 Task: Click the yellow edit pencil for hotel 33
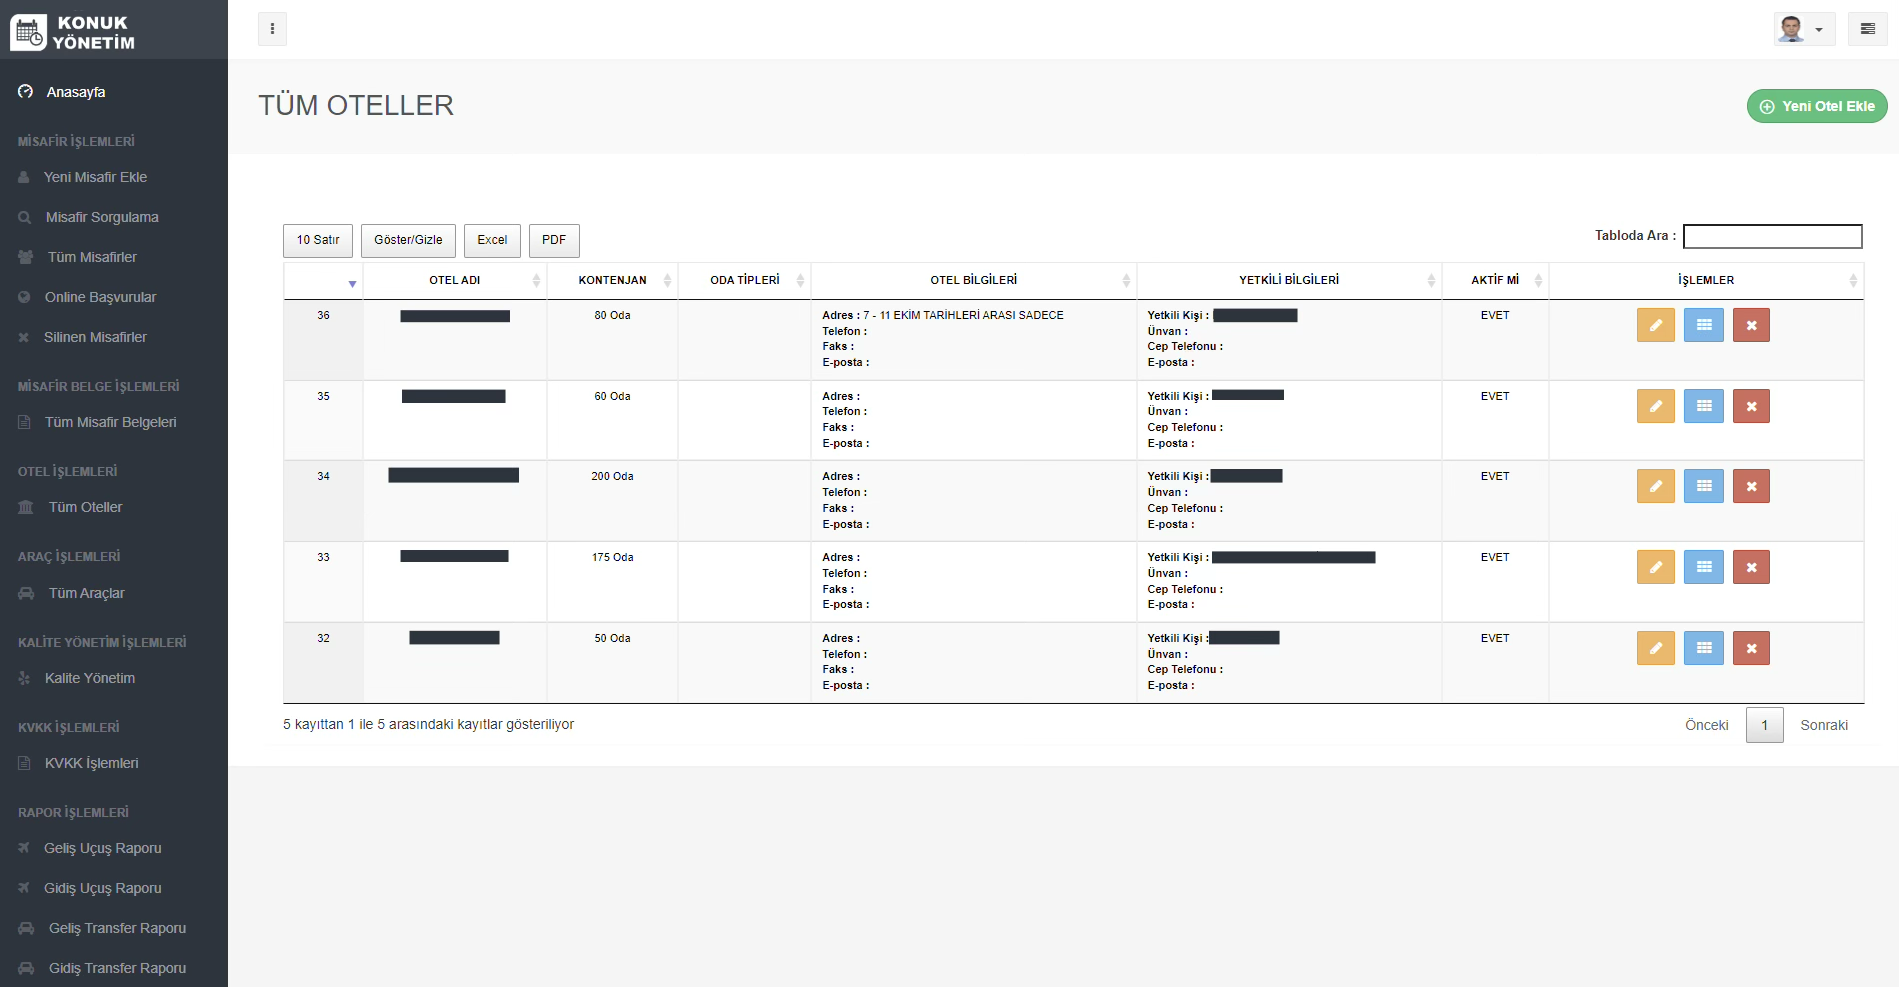[x=1655, y=567]
